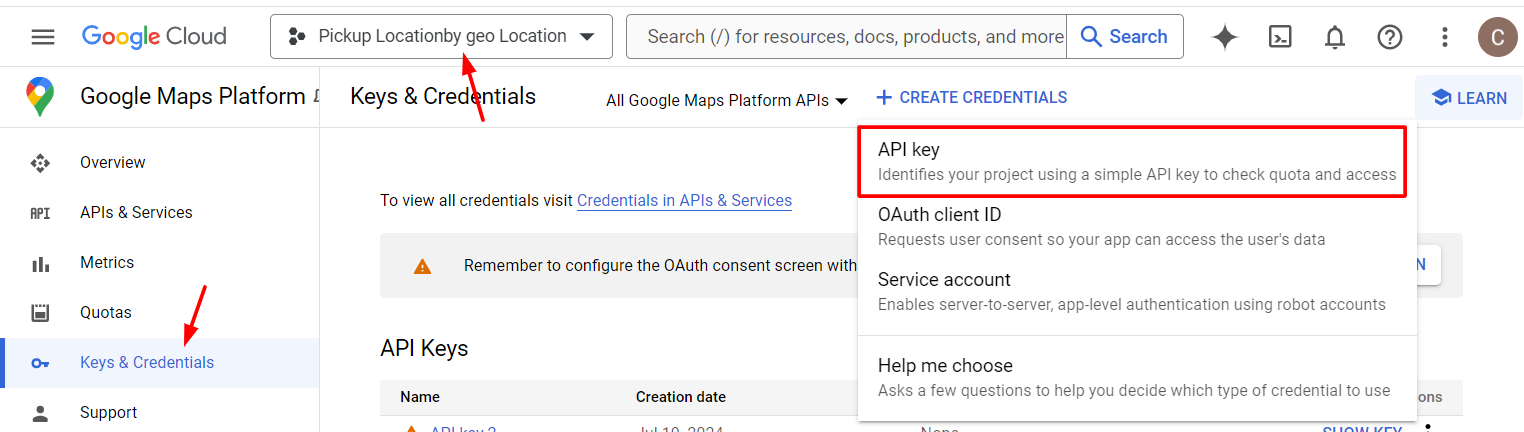Viewport: 1524px width, 432px height.
Task: Open Overview in the sidebar
Action: click(113, 162)
